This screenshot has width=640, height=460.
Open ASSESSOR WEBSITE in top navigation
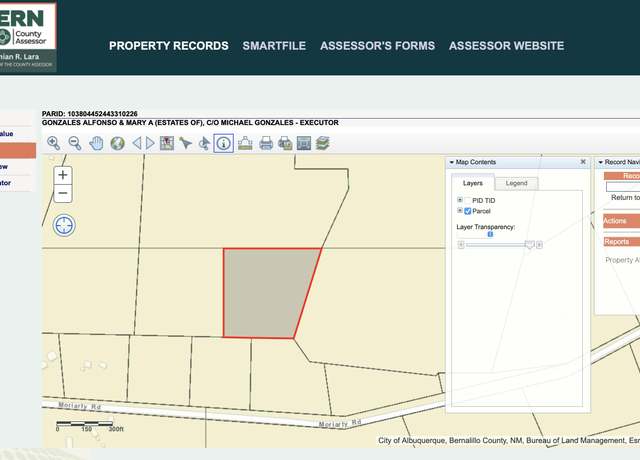pyautogui.click(x=507, y=46)
